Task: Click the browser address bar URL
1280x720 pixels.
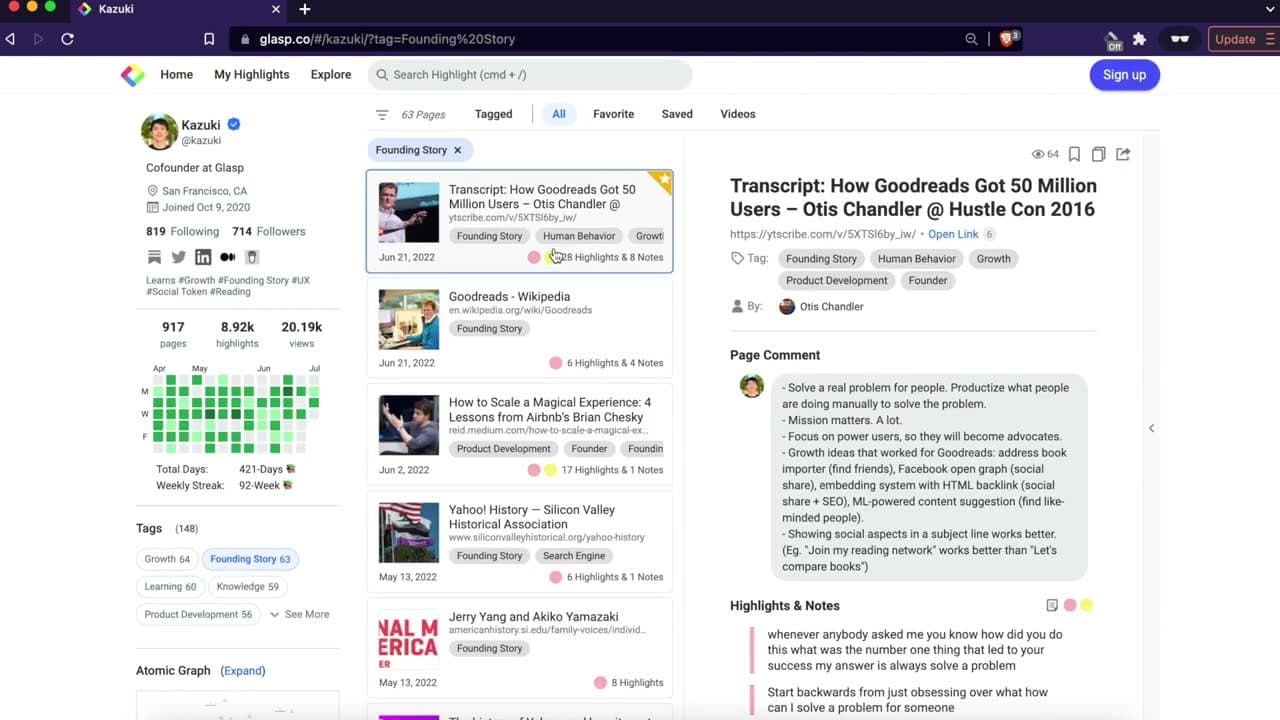Action: pos(387,39)
